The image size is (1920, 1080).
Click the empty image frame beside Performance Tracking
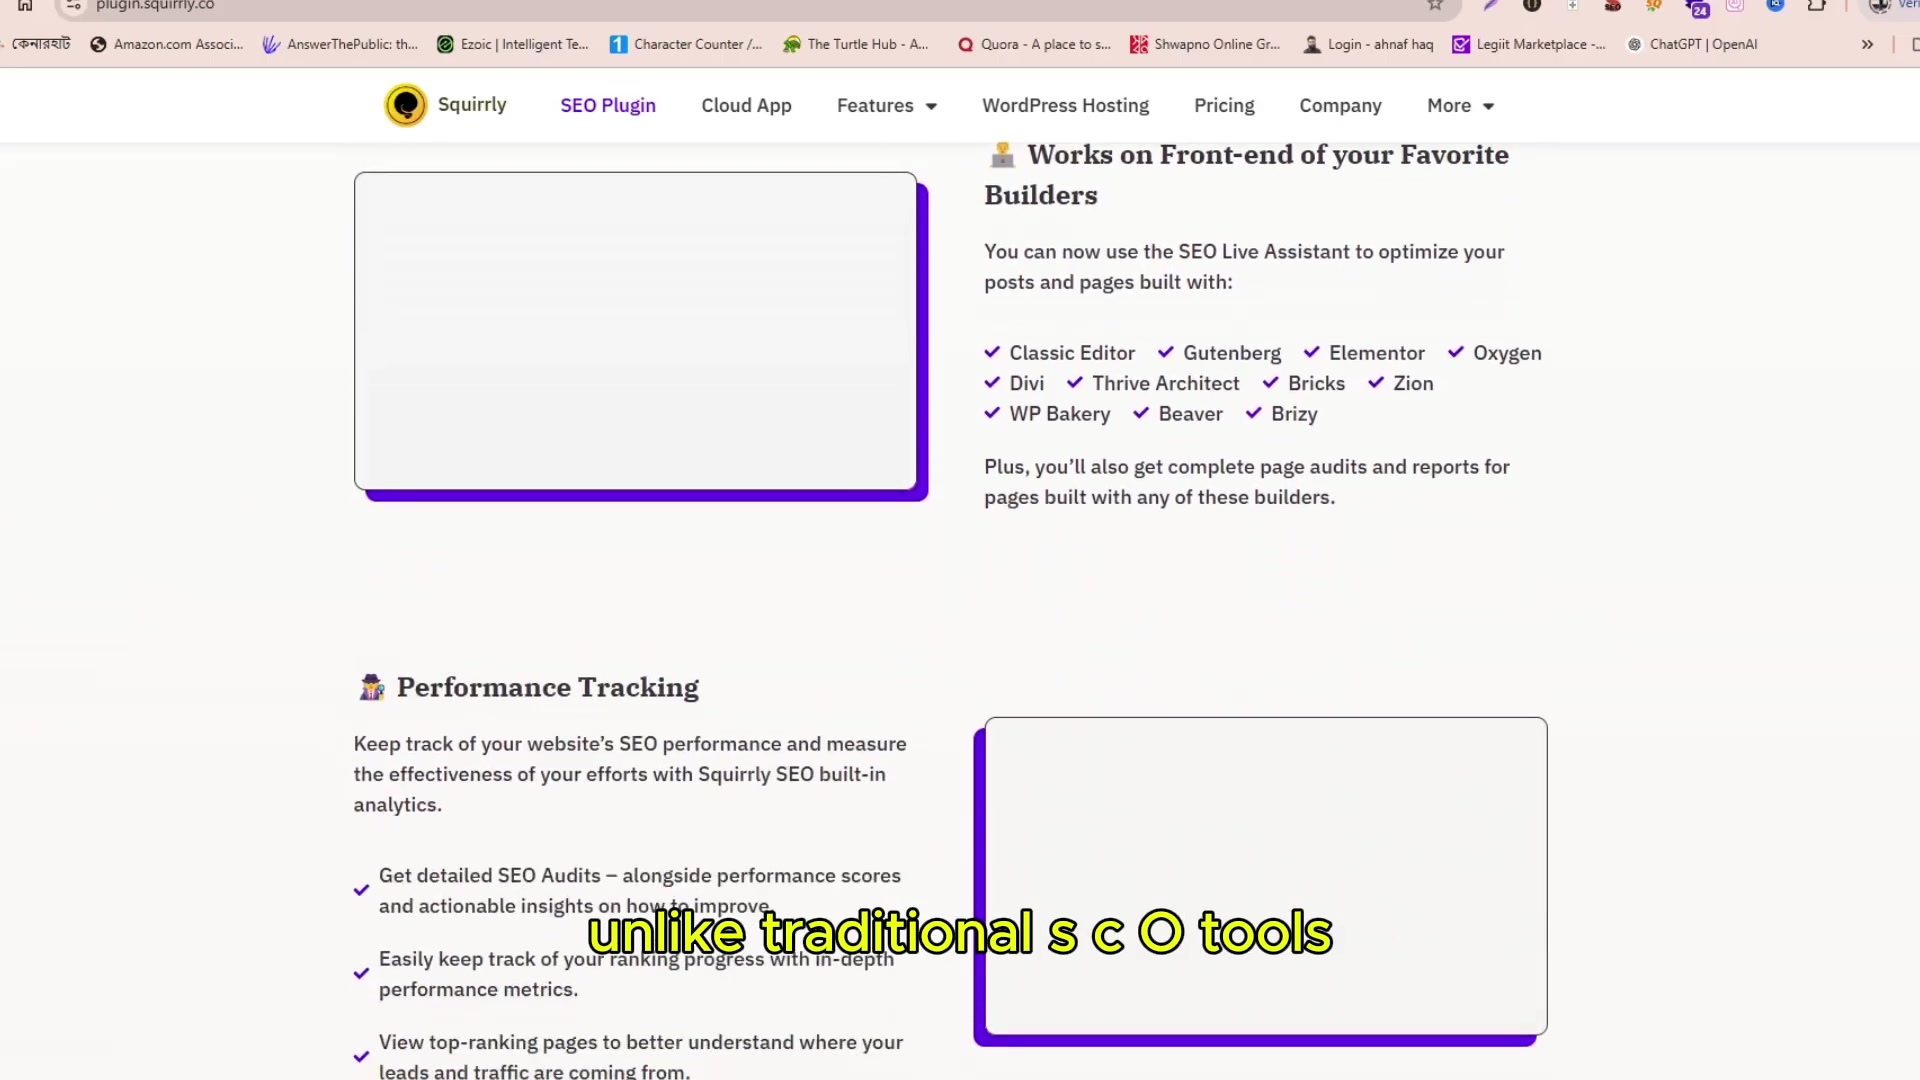click(x=1266, y=876)
